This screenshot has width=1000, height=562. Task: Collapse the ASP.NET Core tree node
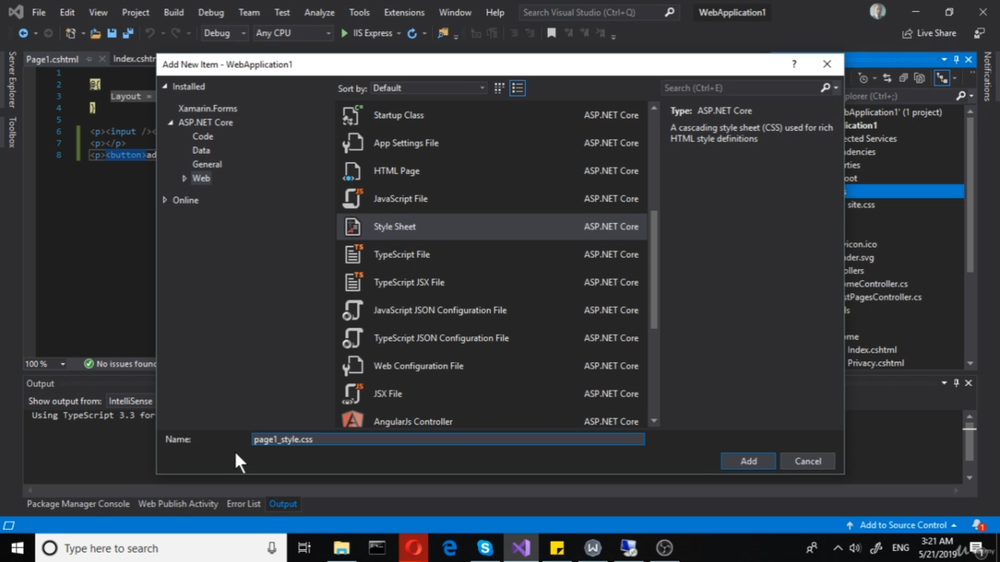(171, 122)
